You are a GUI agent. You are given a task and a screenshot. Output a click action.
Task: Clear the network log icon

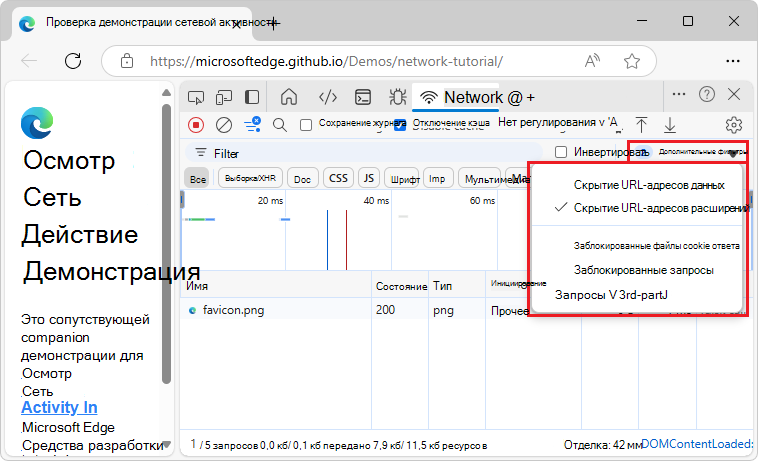click(224, 125)
